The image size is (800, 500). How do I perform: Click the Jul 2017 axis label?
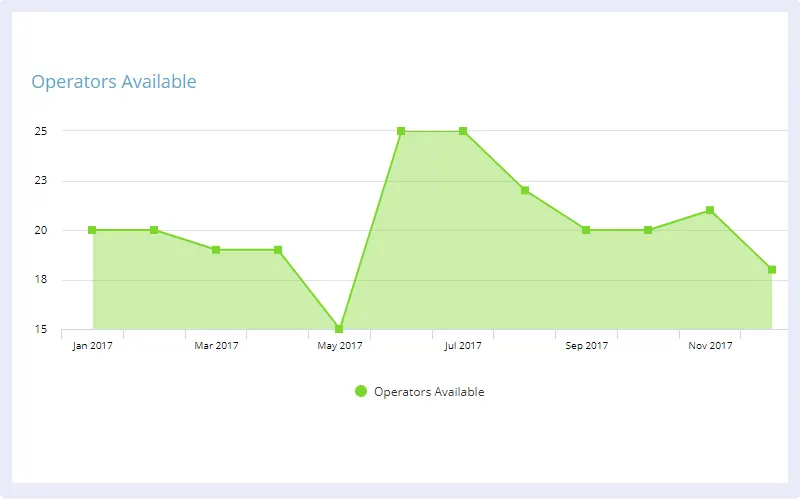(463, 345)
